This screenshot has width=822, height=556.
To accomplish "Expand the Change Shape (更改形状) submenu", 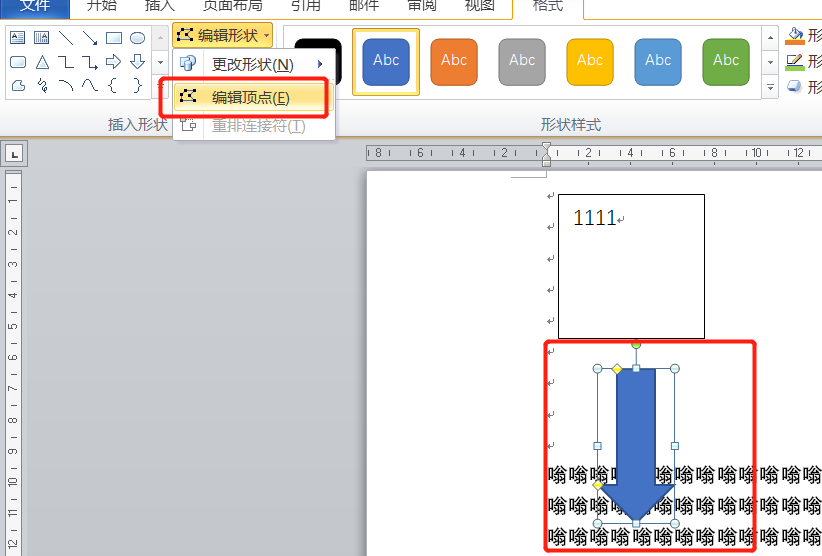I will click(x=254, y=64).
